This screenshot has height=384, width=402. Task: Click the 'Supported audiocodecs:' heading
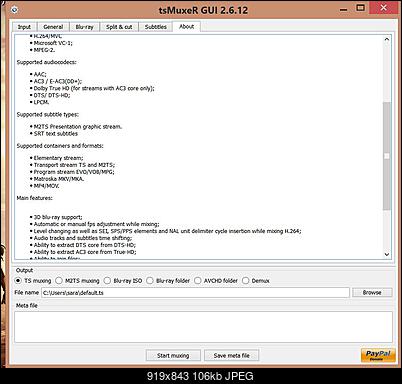point(47,62)
